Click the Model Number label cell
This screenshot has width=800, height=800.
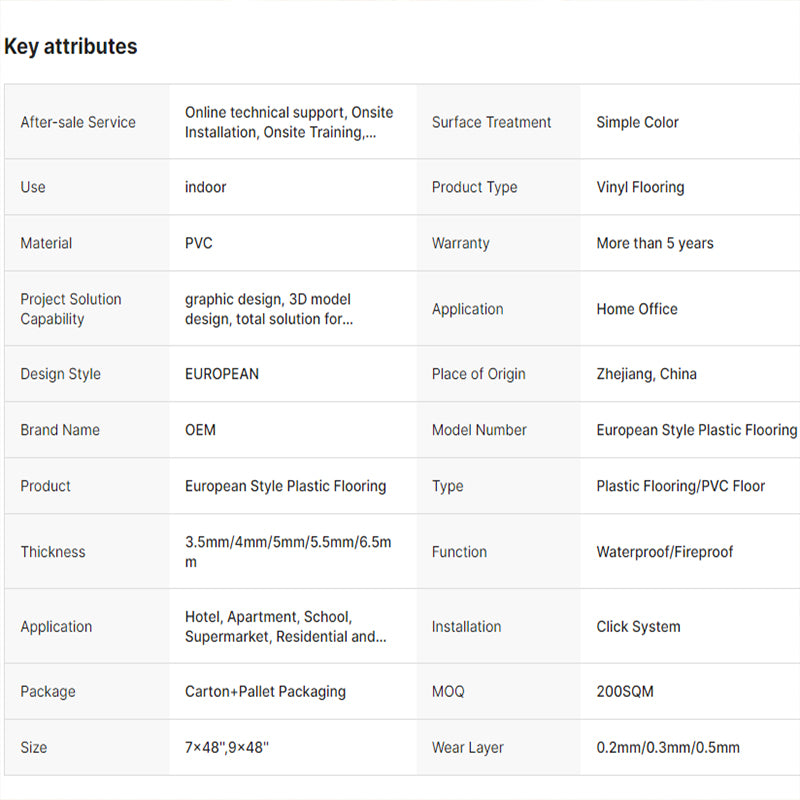[x=479, y=430]
